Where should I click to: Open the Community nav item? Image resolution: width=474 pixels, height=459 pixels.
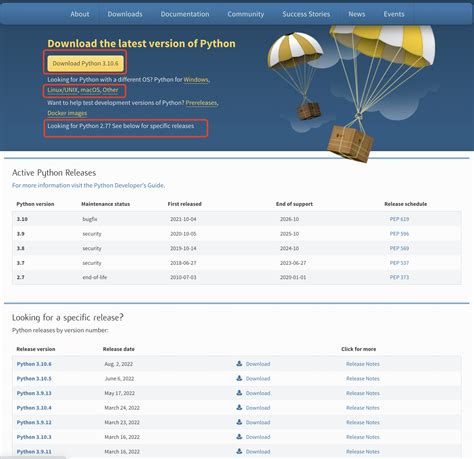(246, 14)
